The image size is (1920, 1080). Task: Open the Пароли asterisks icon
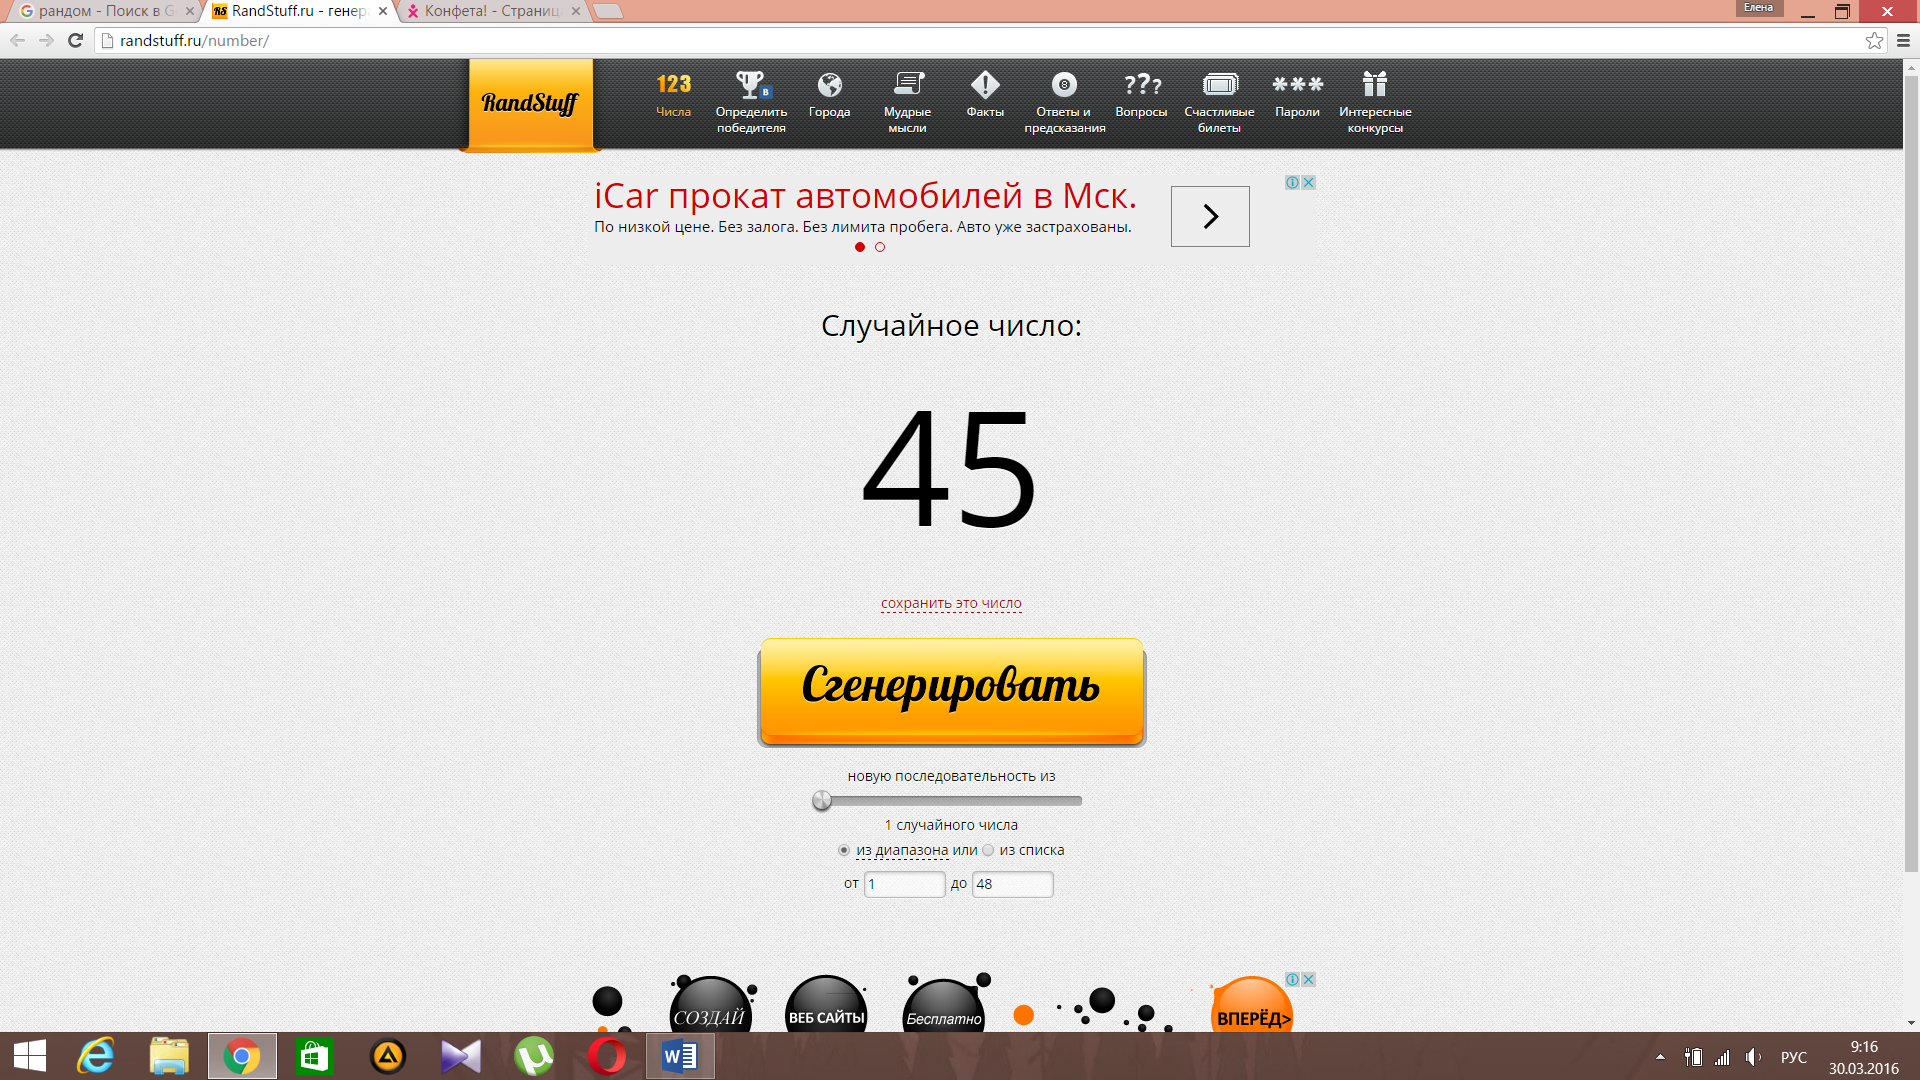[x=1297, y=85]
